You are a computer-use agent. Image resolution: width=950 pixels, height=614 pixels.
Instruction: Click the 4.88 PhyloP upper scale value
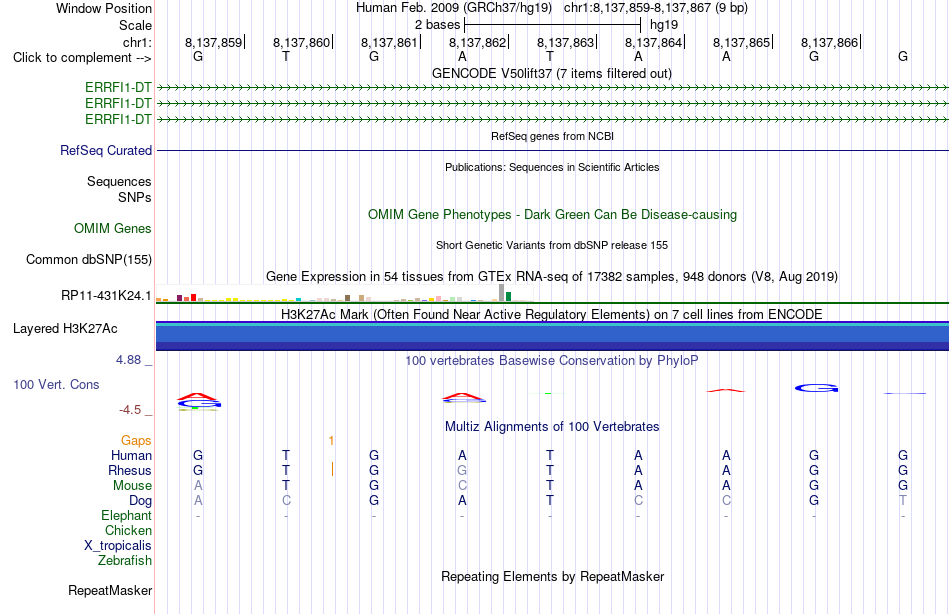click(128, 359)
